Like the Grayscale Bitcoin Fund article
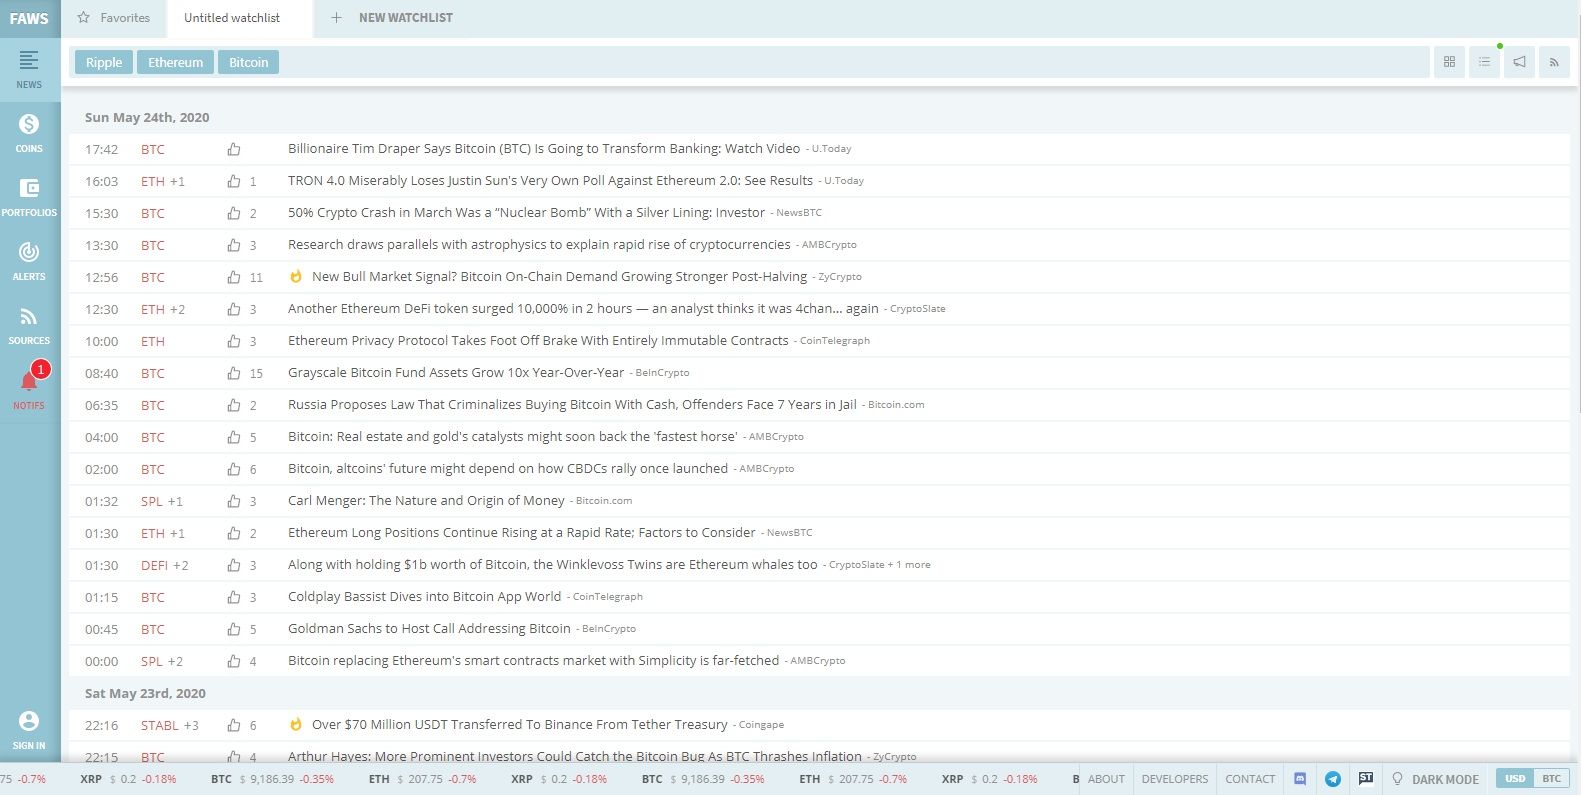The image size is (1581, 795). click(x=234, y=373)
